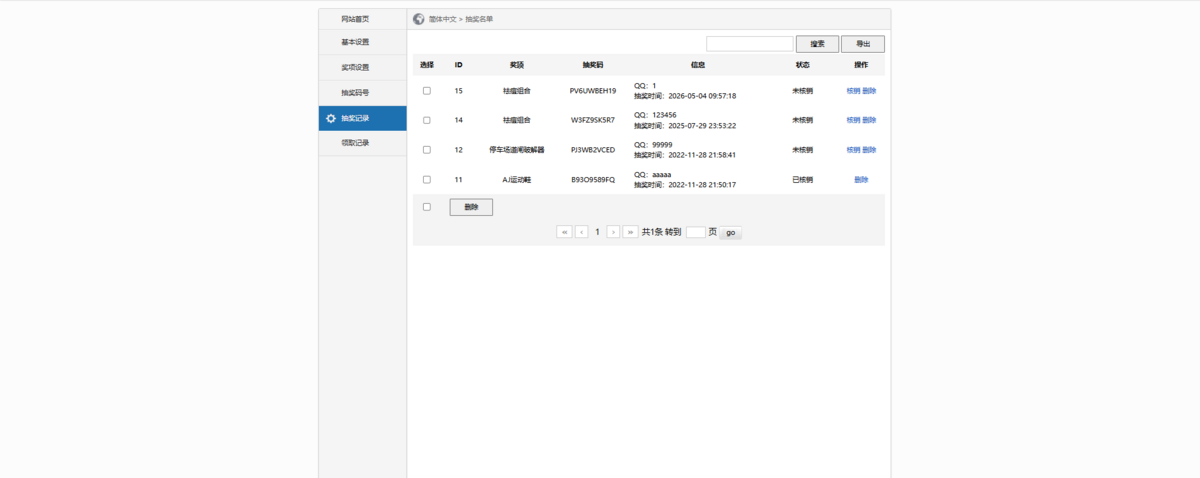The height and width of the screenshot is (478, 1200).
Task: Click the 已核销 status of record 11
Action: point(803,180)
